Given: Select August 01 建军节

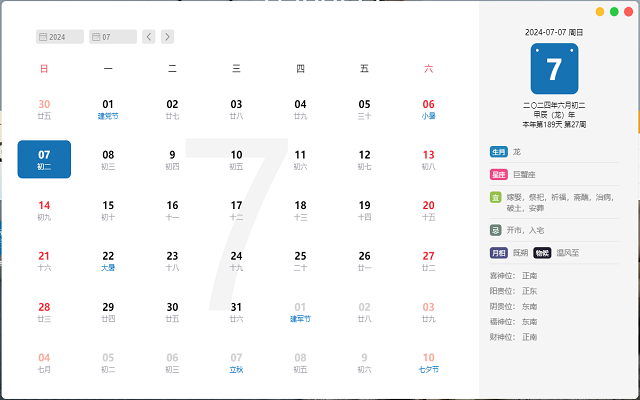Looking at the screenshot, I should tap(300, 312).
